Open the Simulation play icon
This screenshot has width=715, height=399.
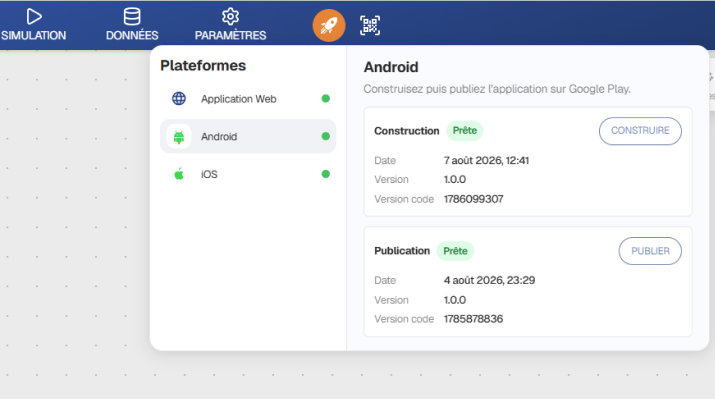pos(34,16)
